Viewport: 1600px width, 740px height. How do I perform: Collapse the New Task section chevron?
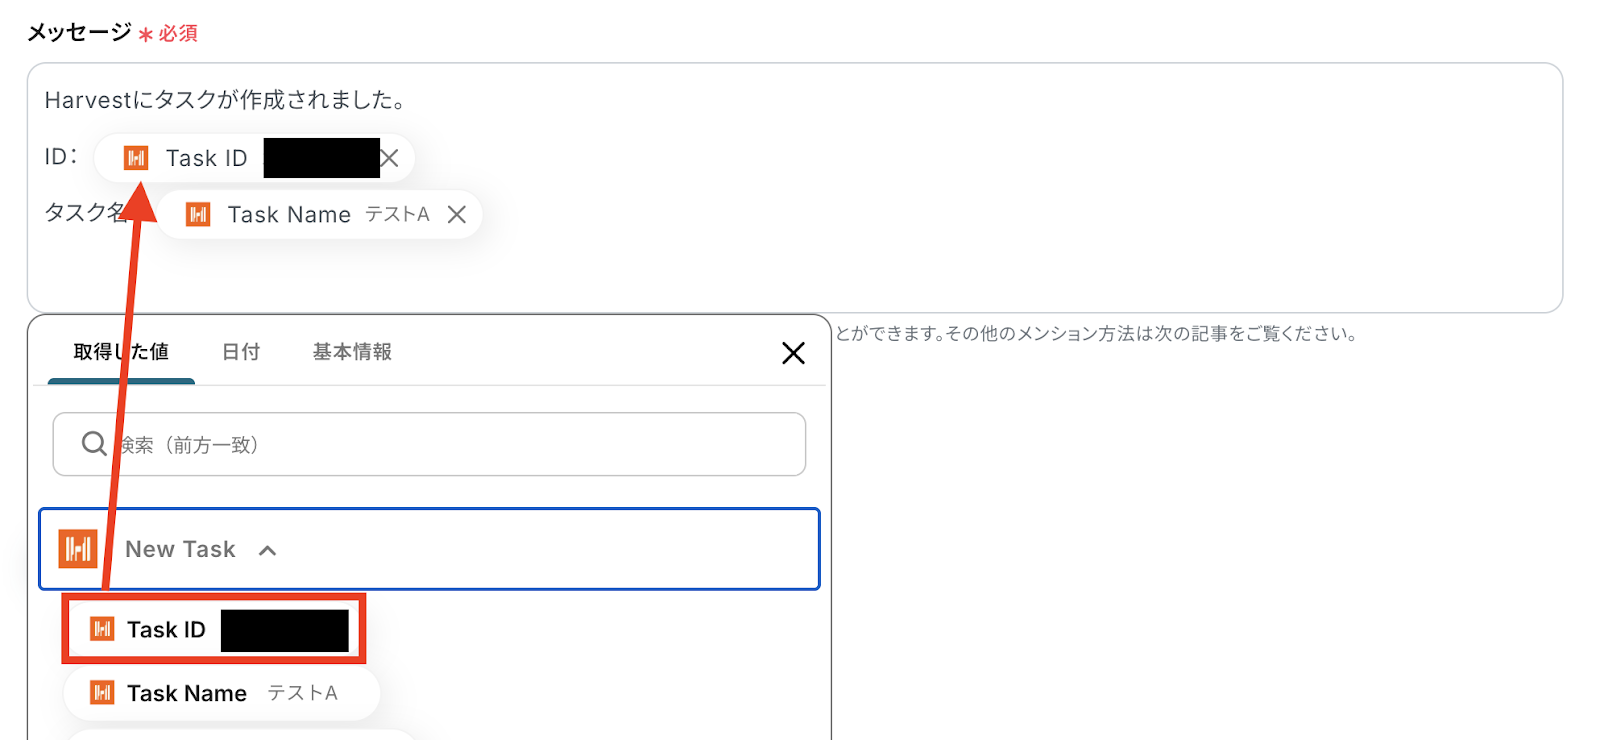tap(267, 550)
